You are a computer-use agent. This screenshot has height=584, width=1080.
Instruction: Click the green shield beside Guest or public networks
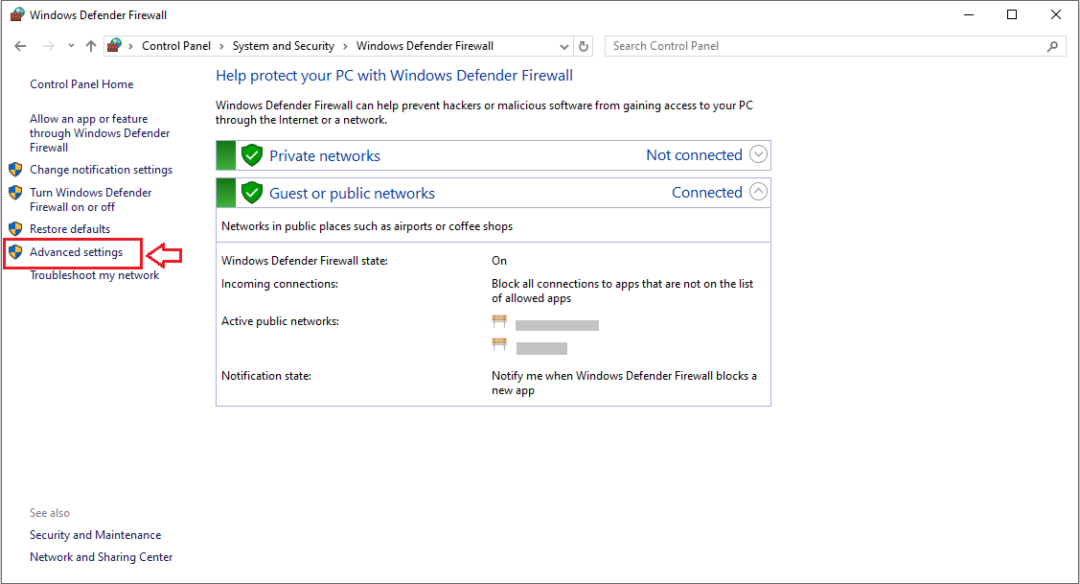coord(252,193)
